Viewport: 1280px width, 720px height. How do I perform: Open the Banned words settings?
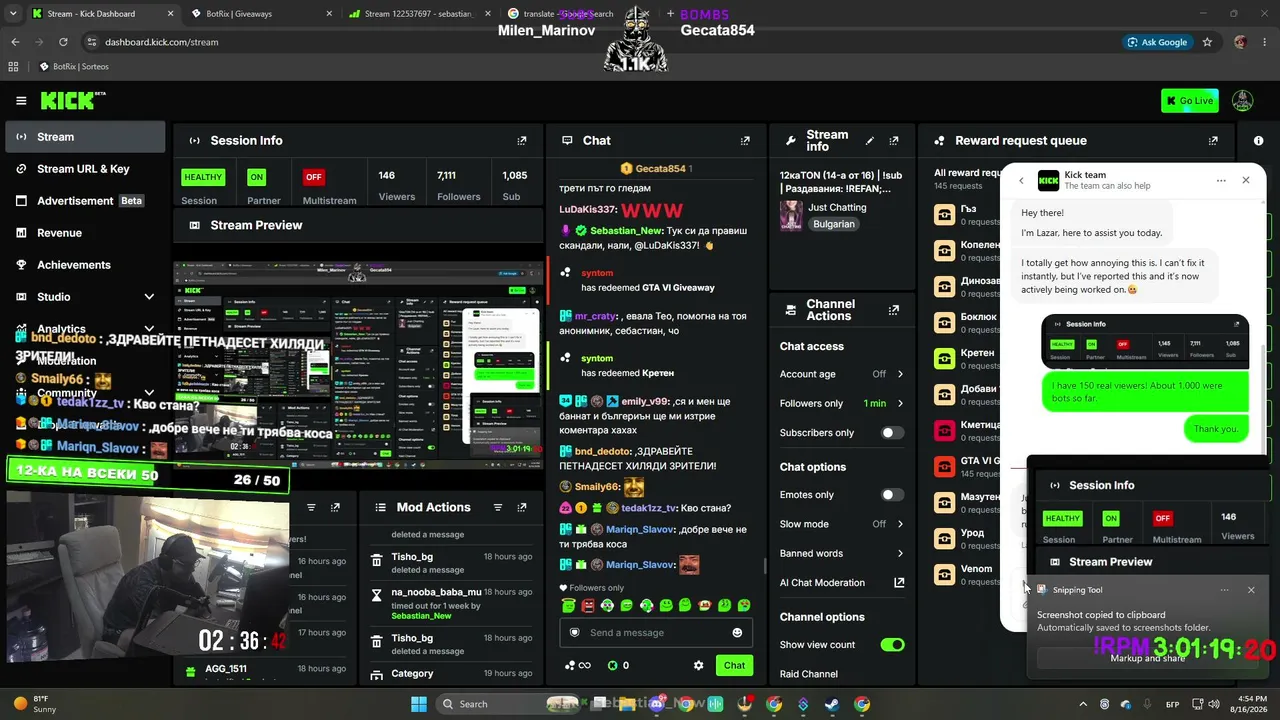[842, 553]
